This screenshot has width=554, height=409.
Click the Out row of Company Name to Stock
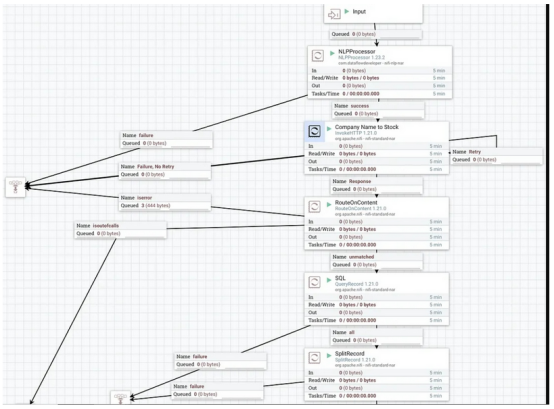click(377, 162)
